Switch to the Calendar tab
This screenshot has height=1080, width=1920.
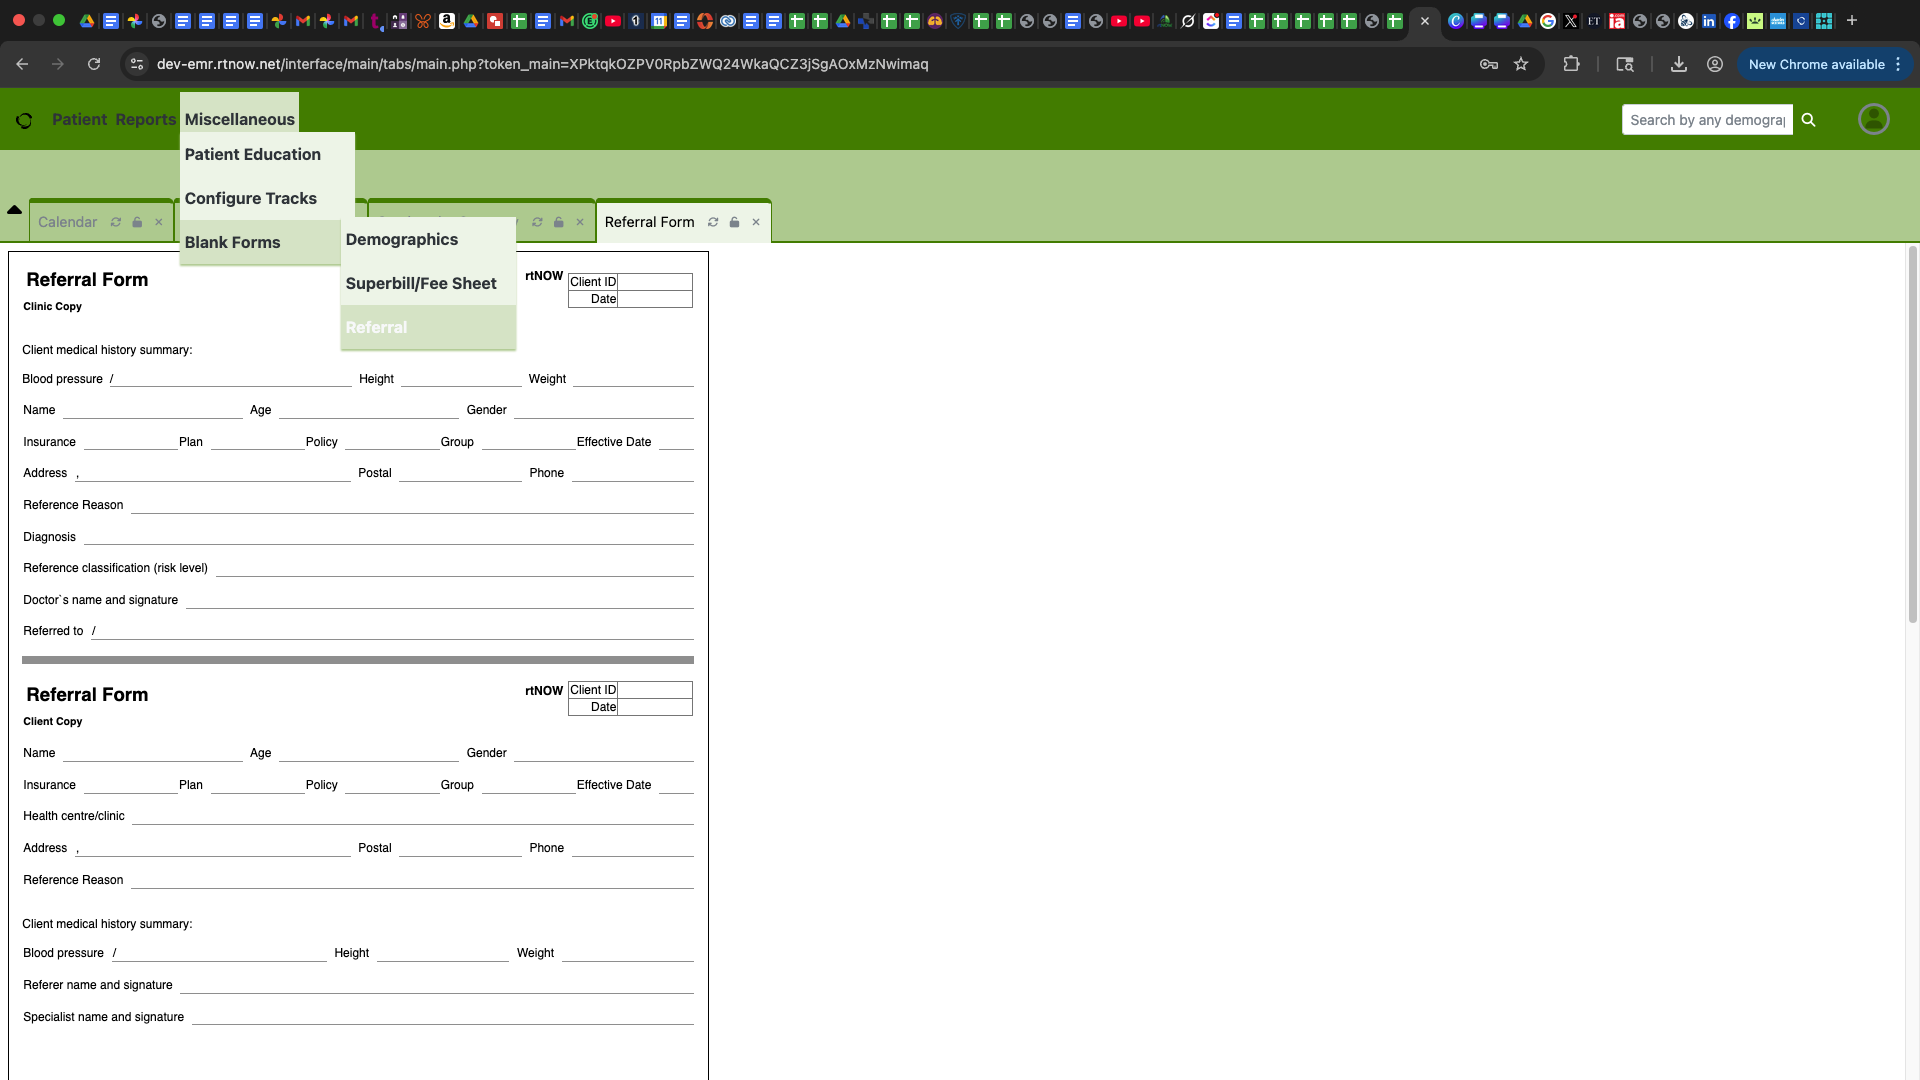pyautogui.click(x=68, y=222)
